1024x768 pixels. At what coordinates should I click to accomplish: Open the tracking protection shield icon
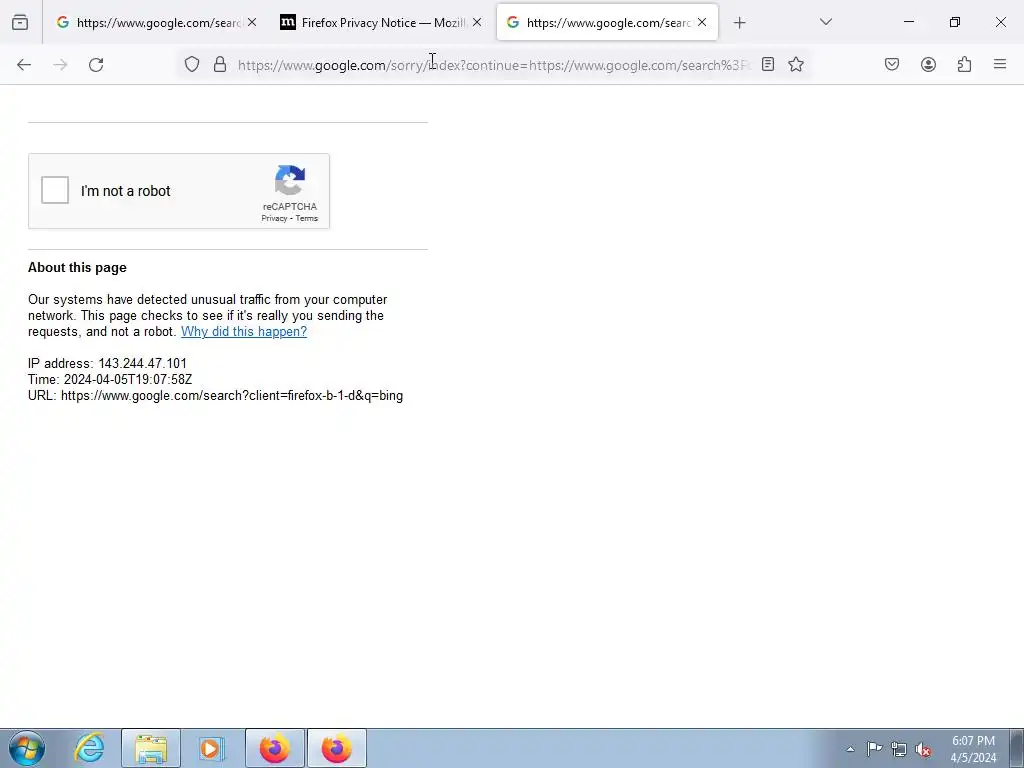(x=191, y=64)
